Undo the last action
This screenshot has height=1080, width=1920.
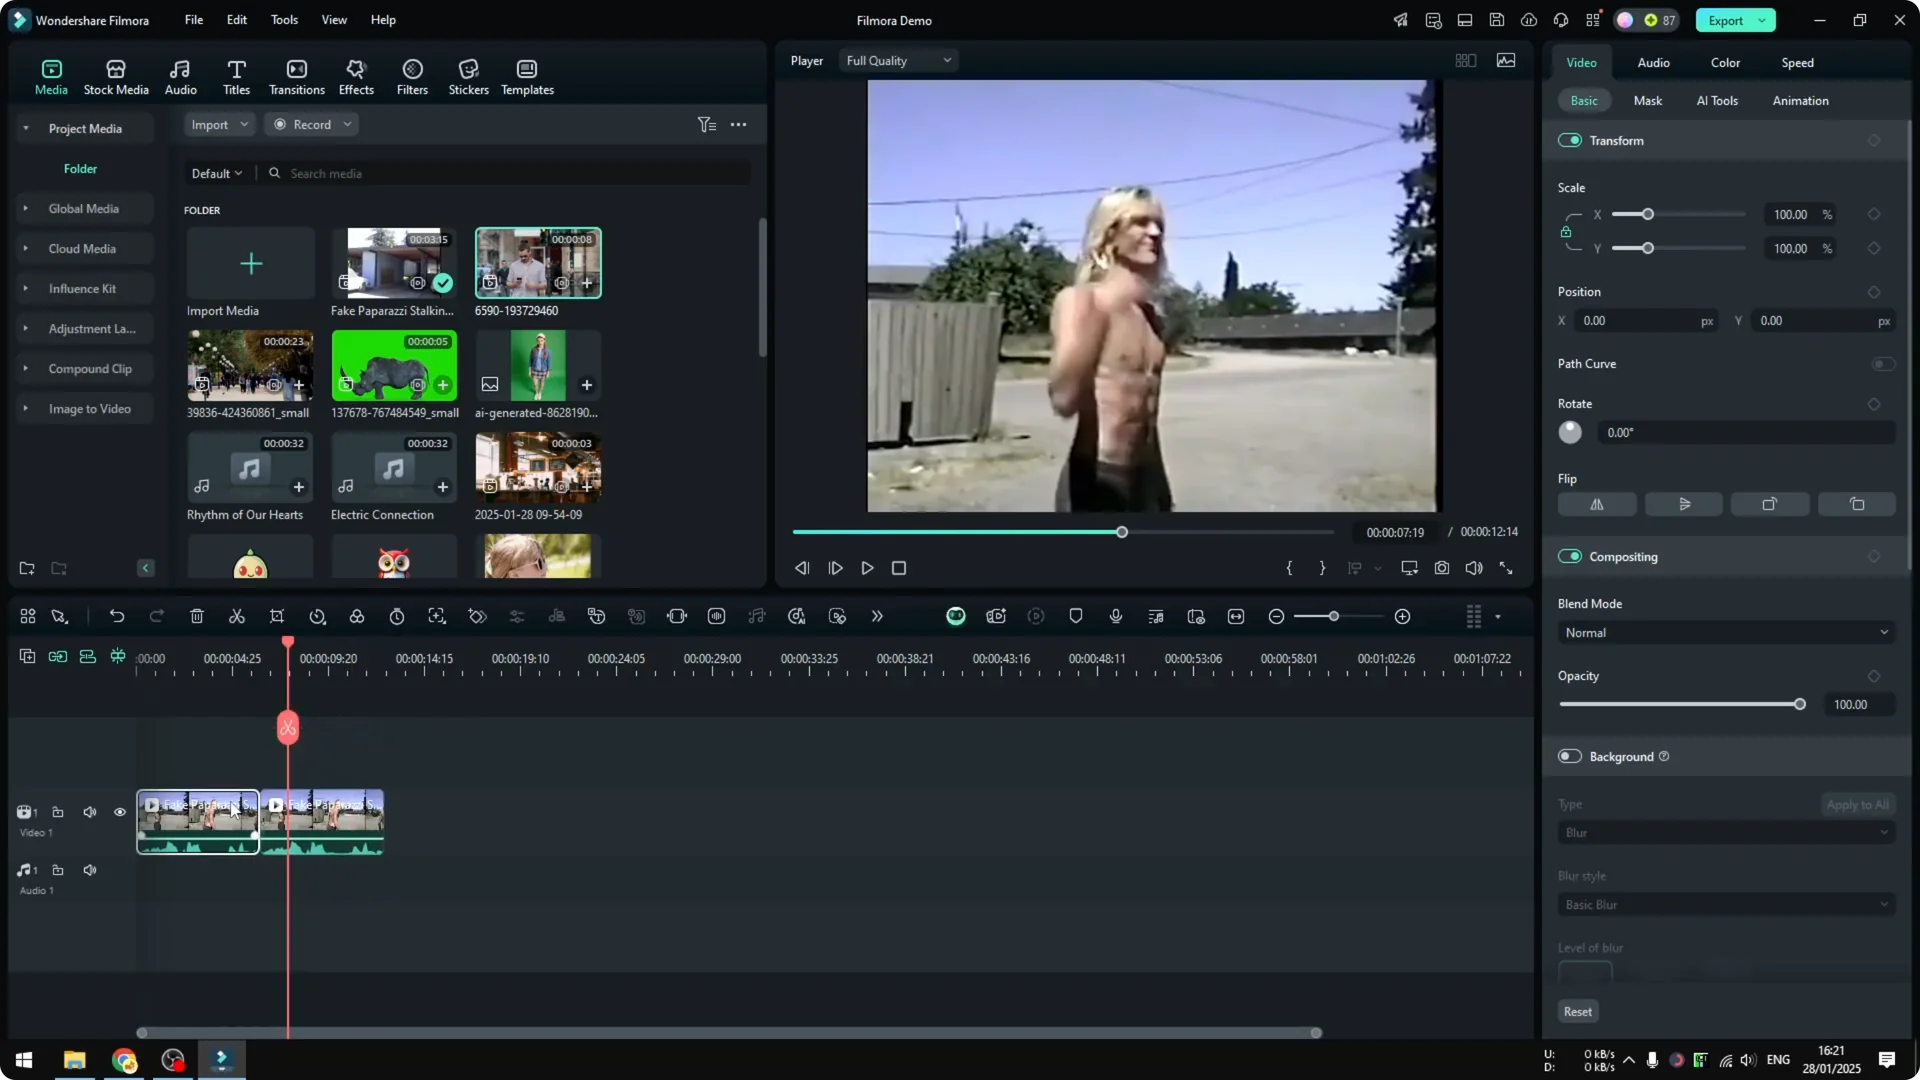(x=117, y=616)
